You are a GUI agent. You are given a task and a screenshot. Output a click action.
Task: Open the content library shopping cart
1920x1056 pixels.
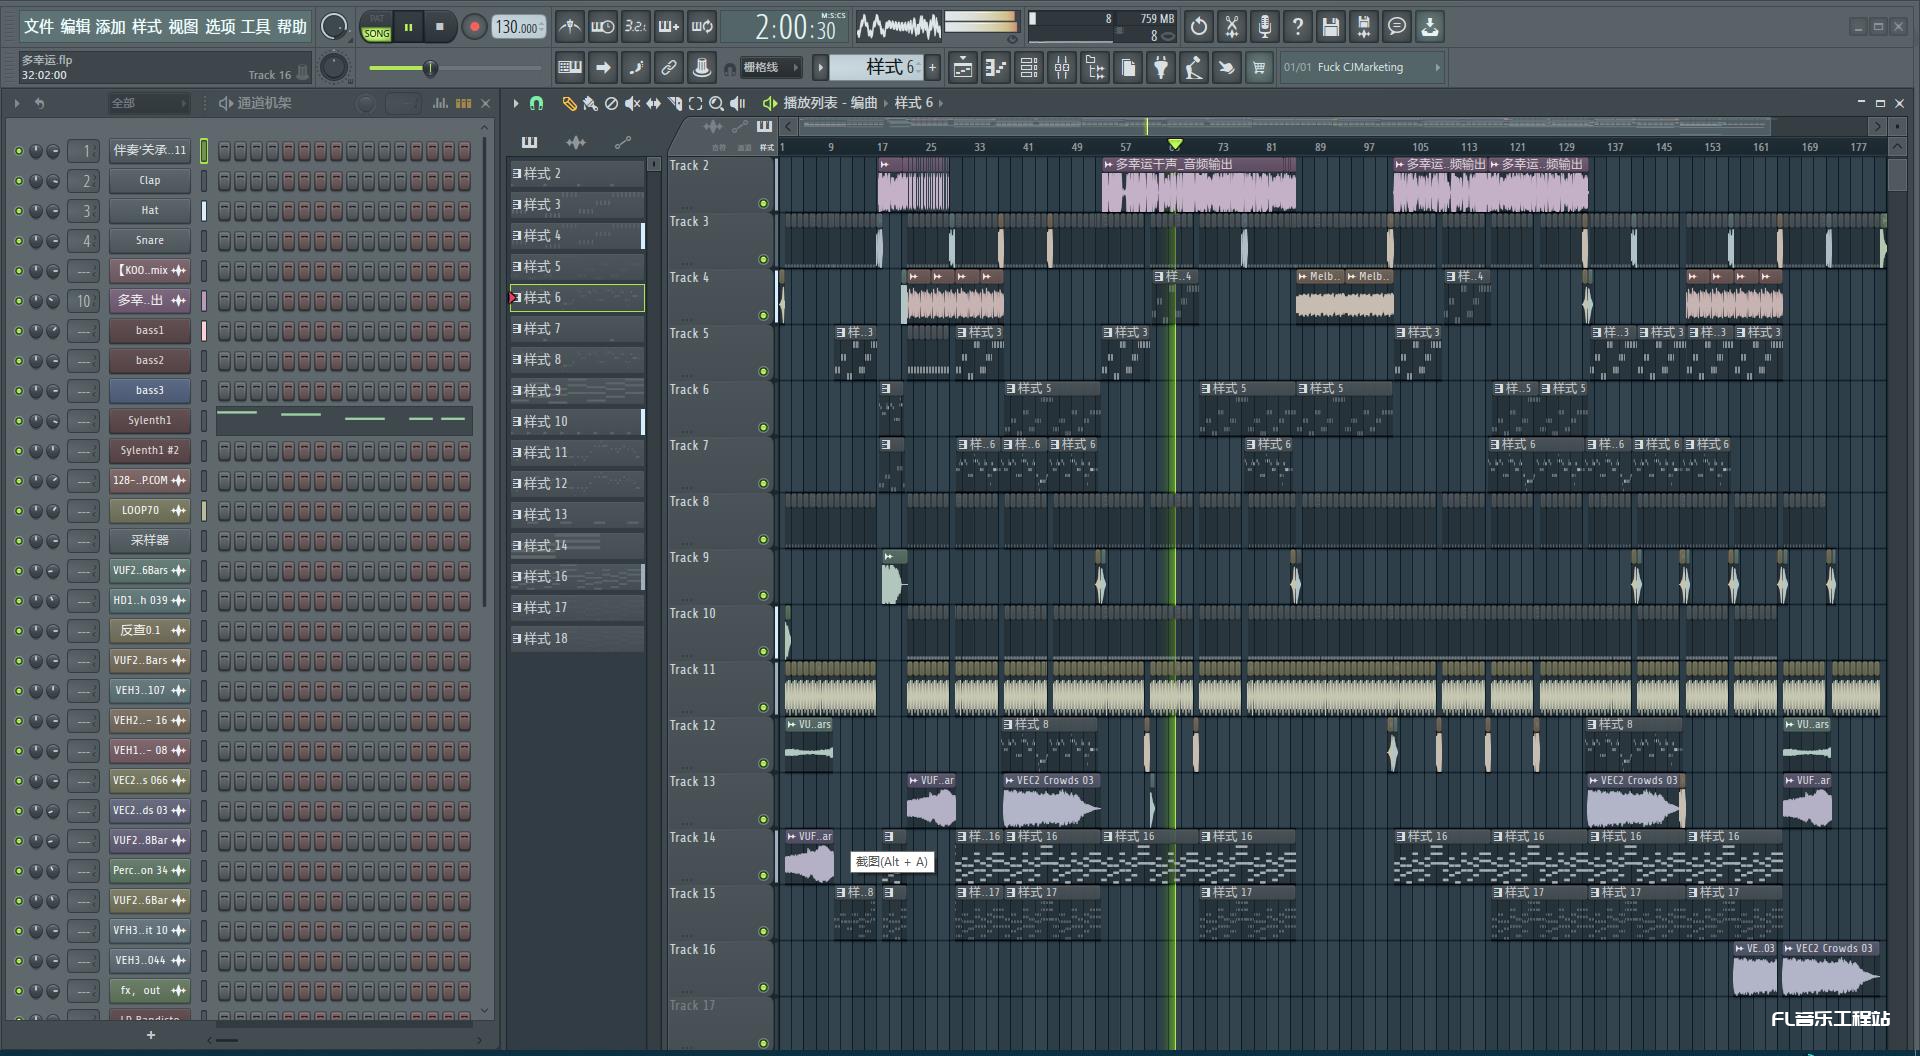(x=1259, y=68)
